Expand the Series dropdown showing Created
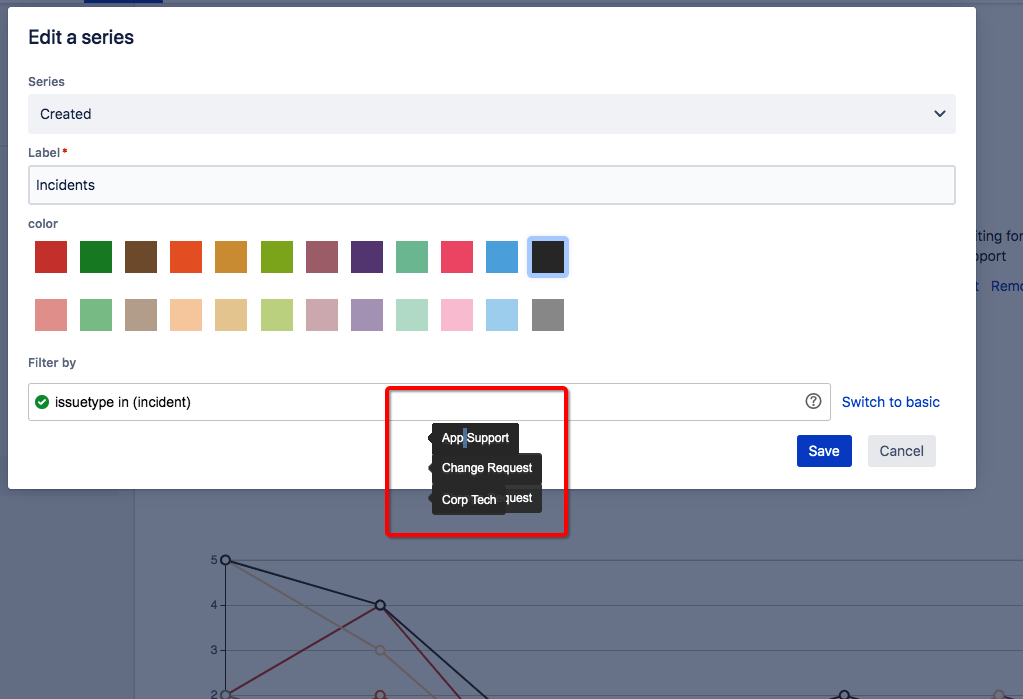Viewport: 1023px width, 699px height. point(492,114)
